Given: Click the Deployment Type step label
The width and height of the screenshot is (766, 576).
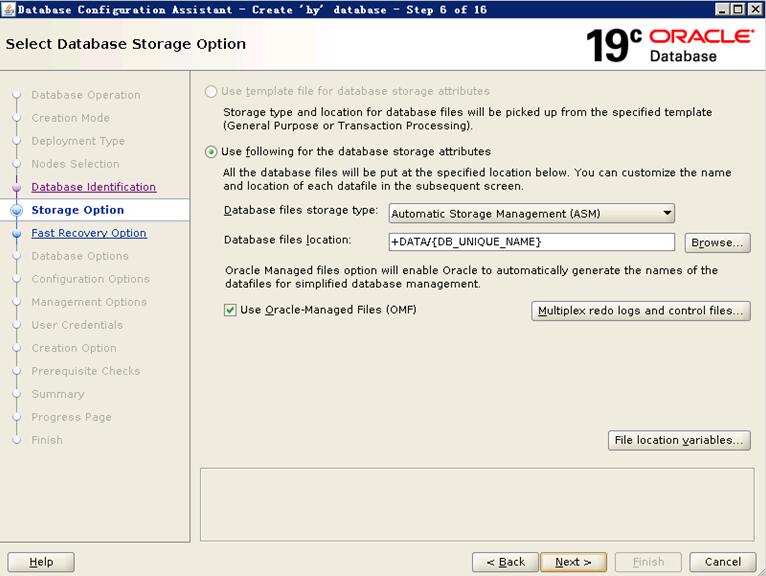Looking at the screenshot, I should [x=78, y=141].
